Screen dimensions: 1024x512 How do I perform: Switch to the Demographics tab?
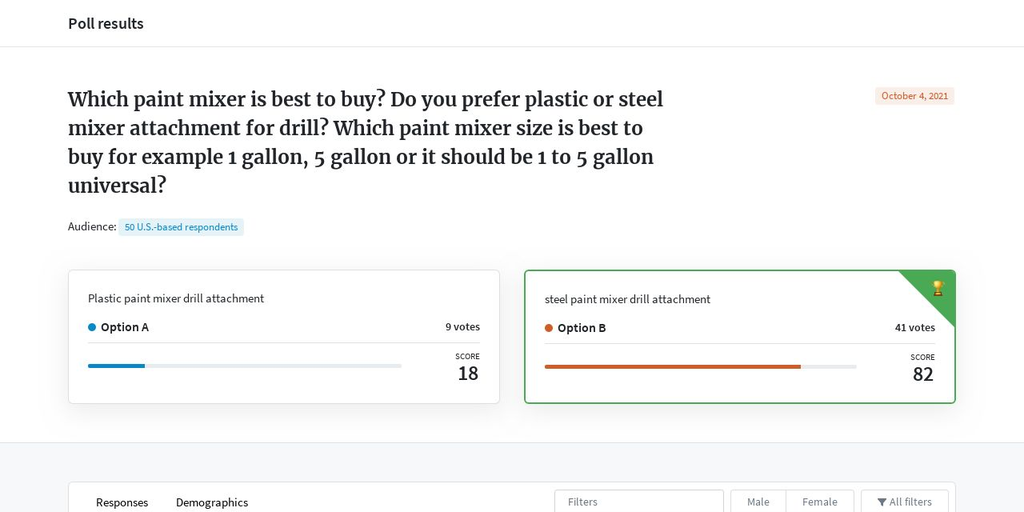point(212,502)
